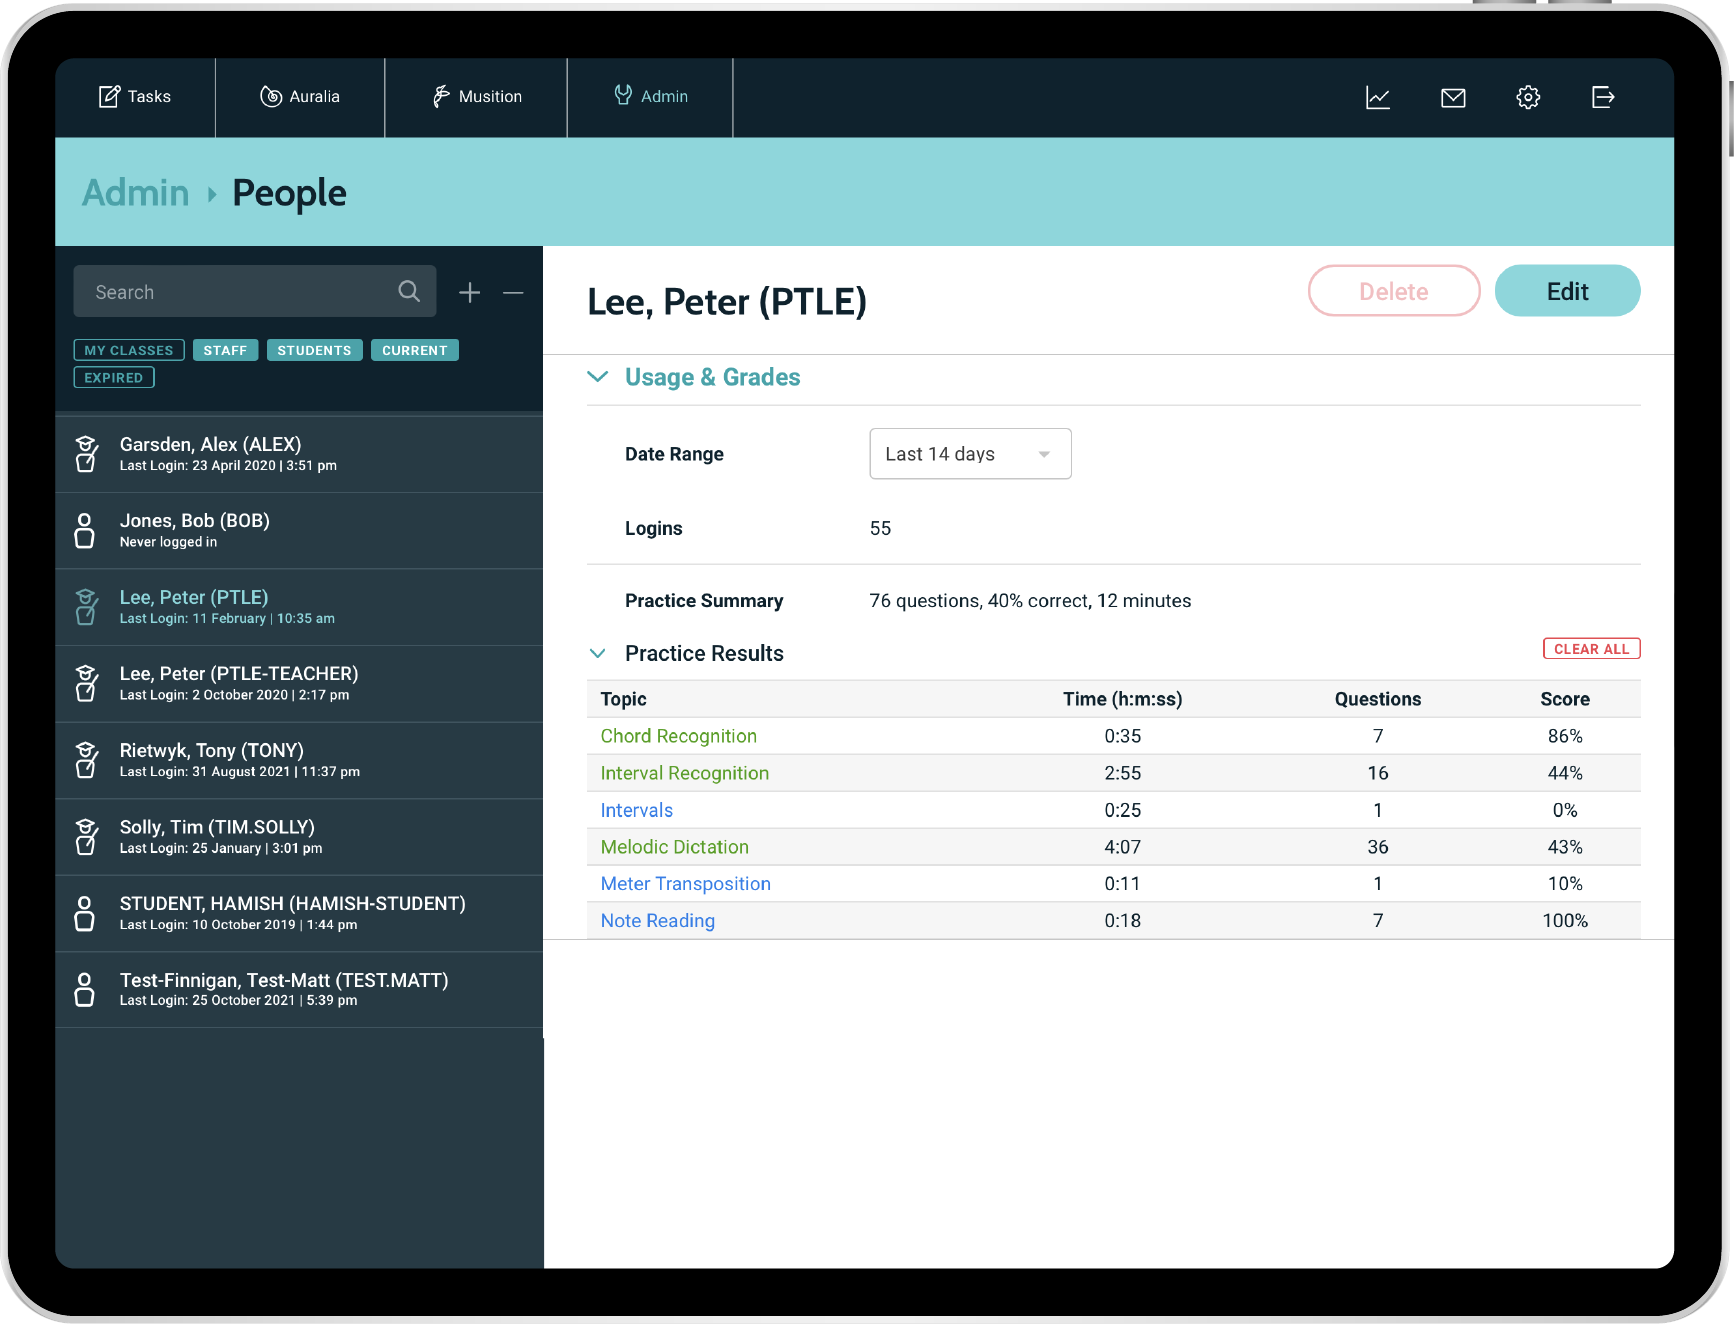Switch to the Auralia tab
This screenshot has height=1324, width=1734.
(x=300, y=97)
